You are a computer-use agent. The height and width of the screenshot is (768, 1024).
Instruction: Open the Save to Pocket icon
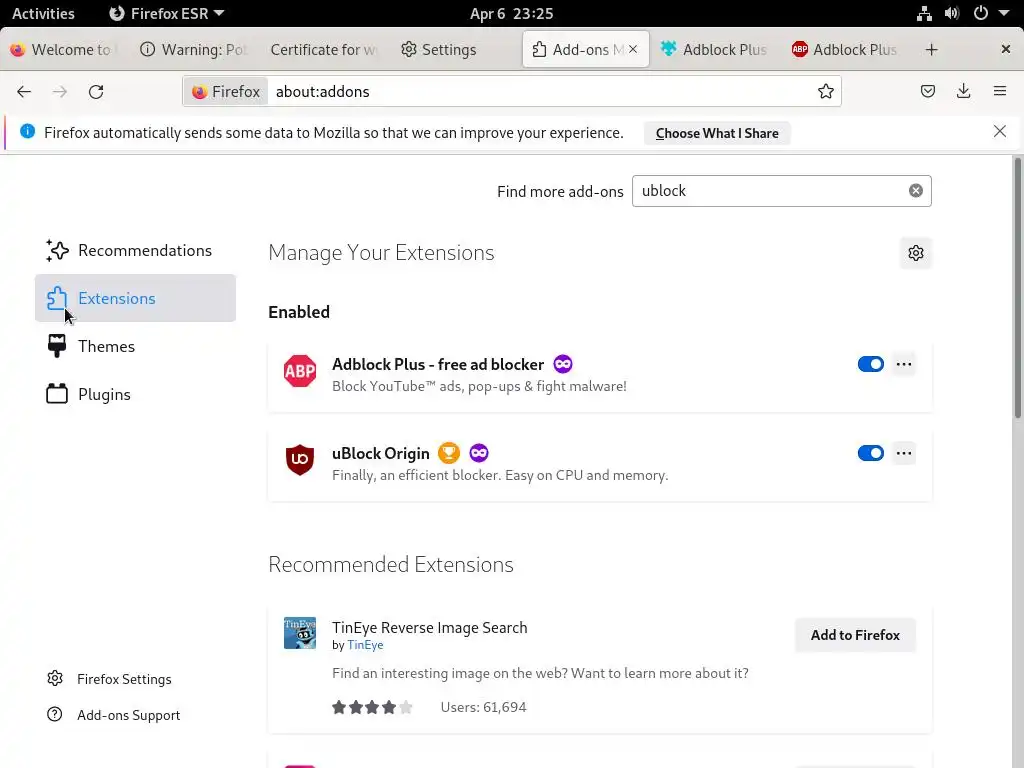tap(928, 92)
